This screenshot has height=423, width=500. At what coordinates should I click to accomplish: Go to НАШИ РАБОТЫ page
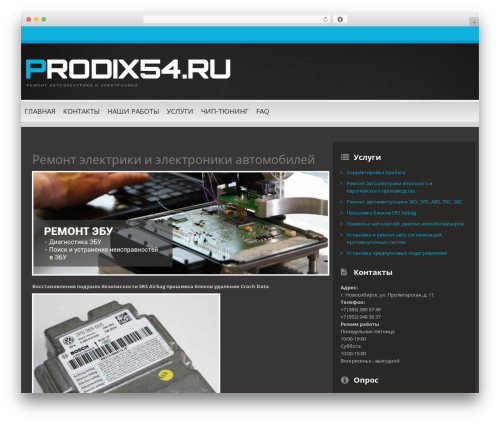[133, 112]
